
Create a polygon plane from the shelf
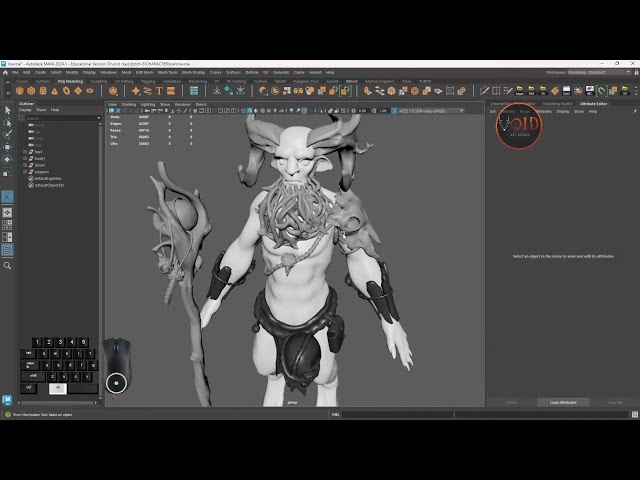point(78,91)
